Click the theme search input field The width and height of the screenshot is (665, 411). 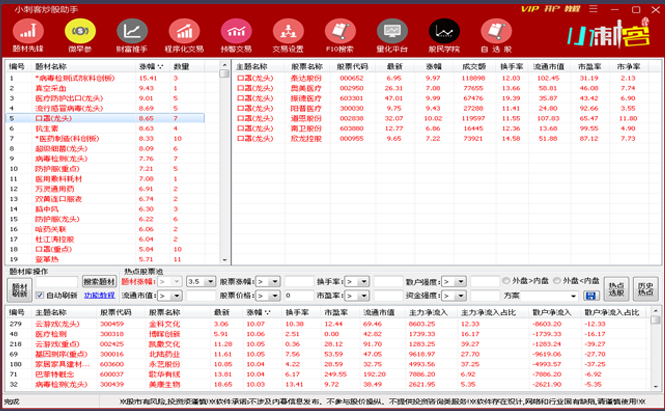click(x=57, y=282)
